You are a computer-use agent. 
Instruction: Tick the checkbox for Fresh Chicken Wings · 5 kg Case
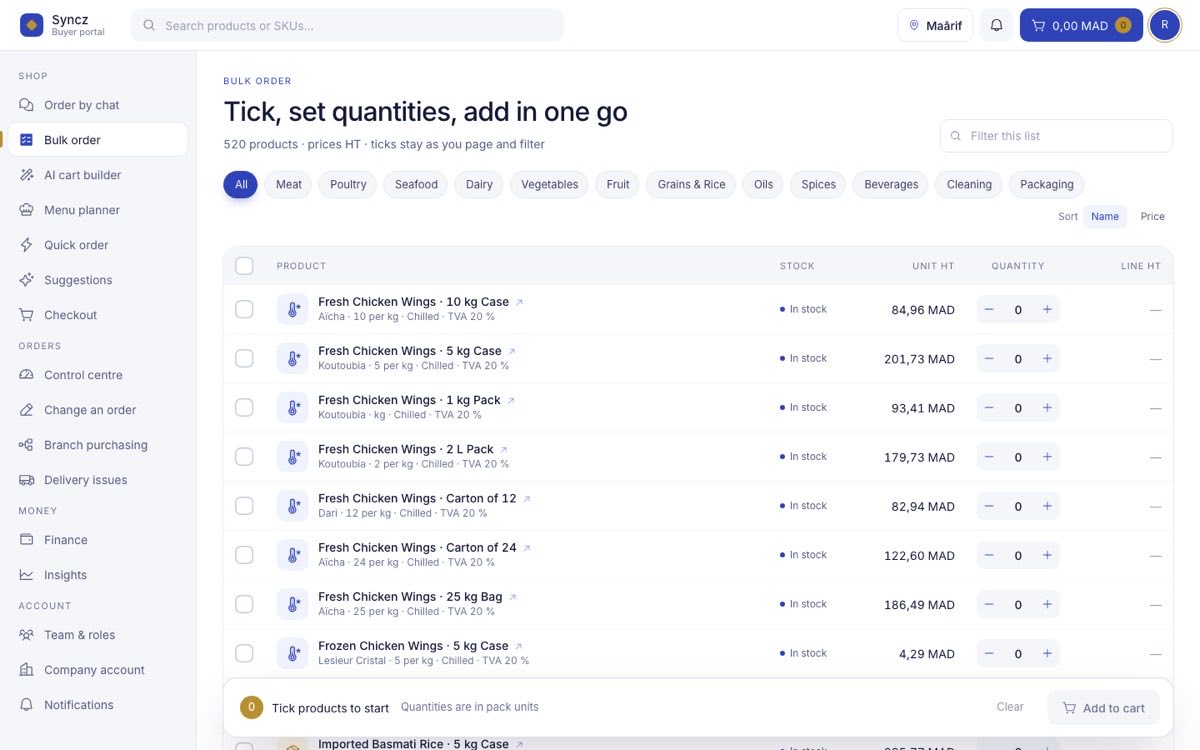pyautogui.click(x=244, y=359)
